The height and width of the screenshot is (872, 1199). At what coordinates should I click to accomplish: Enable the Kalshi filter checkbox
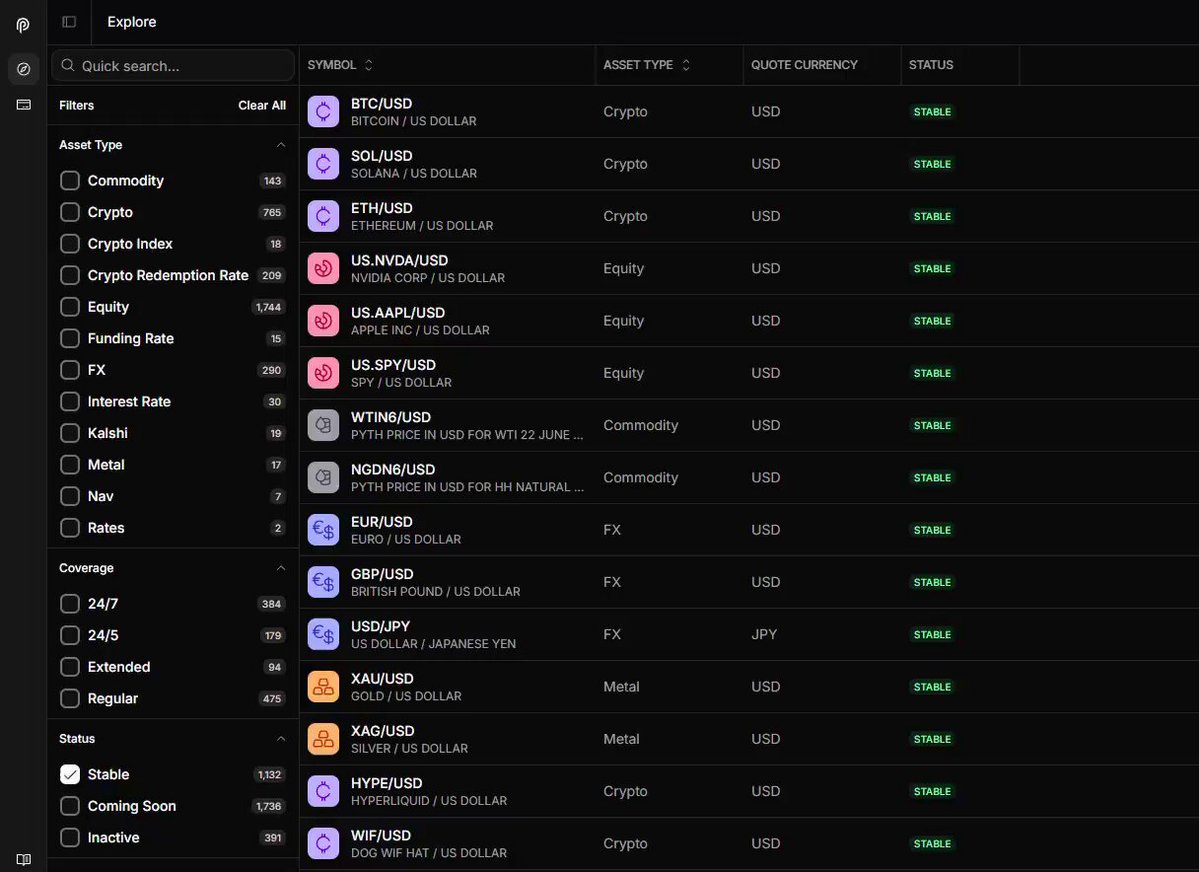pyautogui.click(x=70, y=433)
